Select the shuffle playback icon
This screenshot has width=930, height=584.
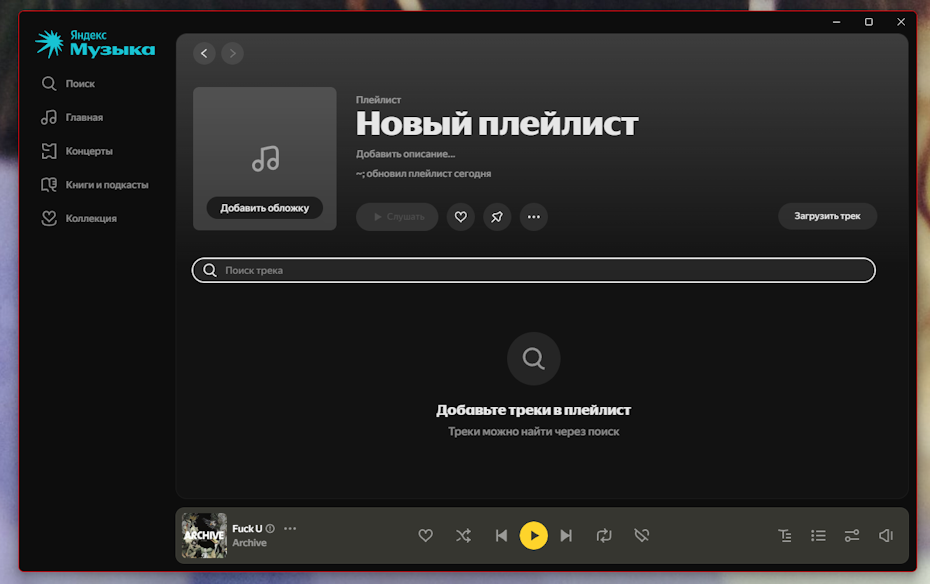[x=463, y=535]
